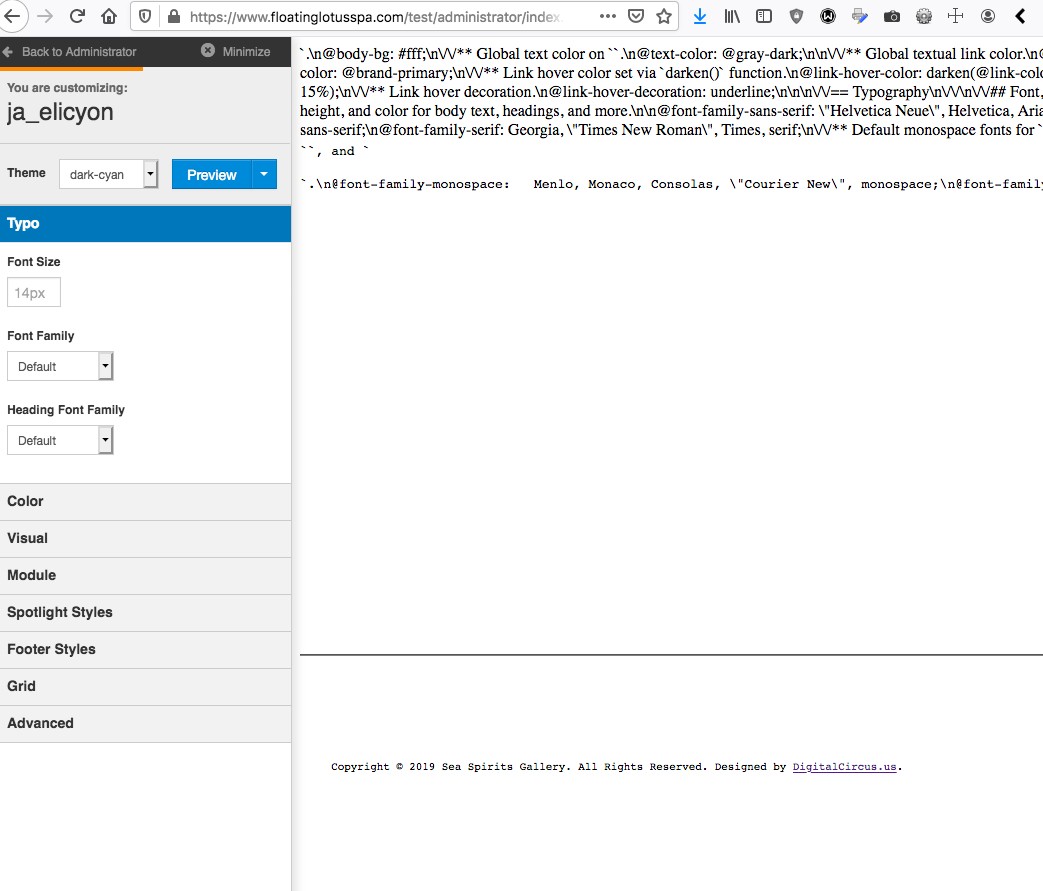This screenshot has width=1043, height=891.
Task: Open the Heading Font Family dropdown
Action: (x=60, y=441)
